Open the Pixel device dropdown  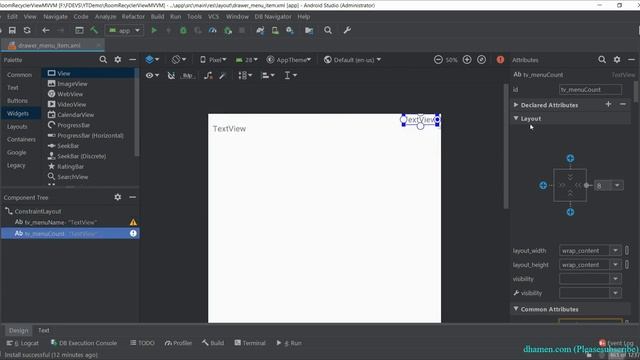click(x=213, y=60)
